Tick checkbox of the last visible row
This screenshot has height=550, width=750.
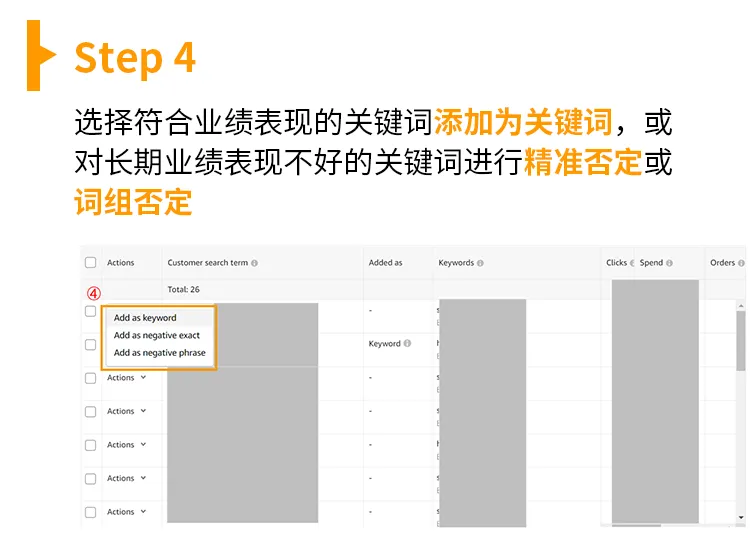(x=90, y=512)
